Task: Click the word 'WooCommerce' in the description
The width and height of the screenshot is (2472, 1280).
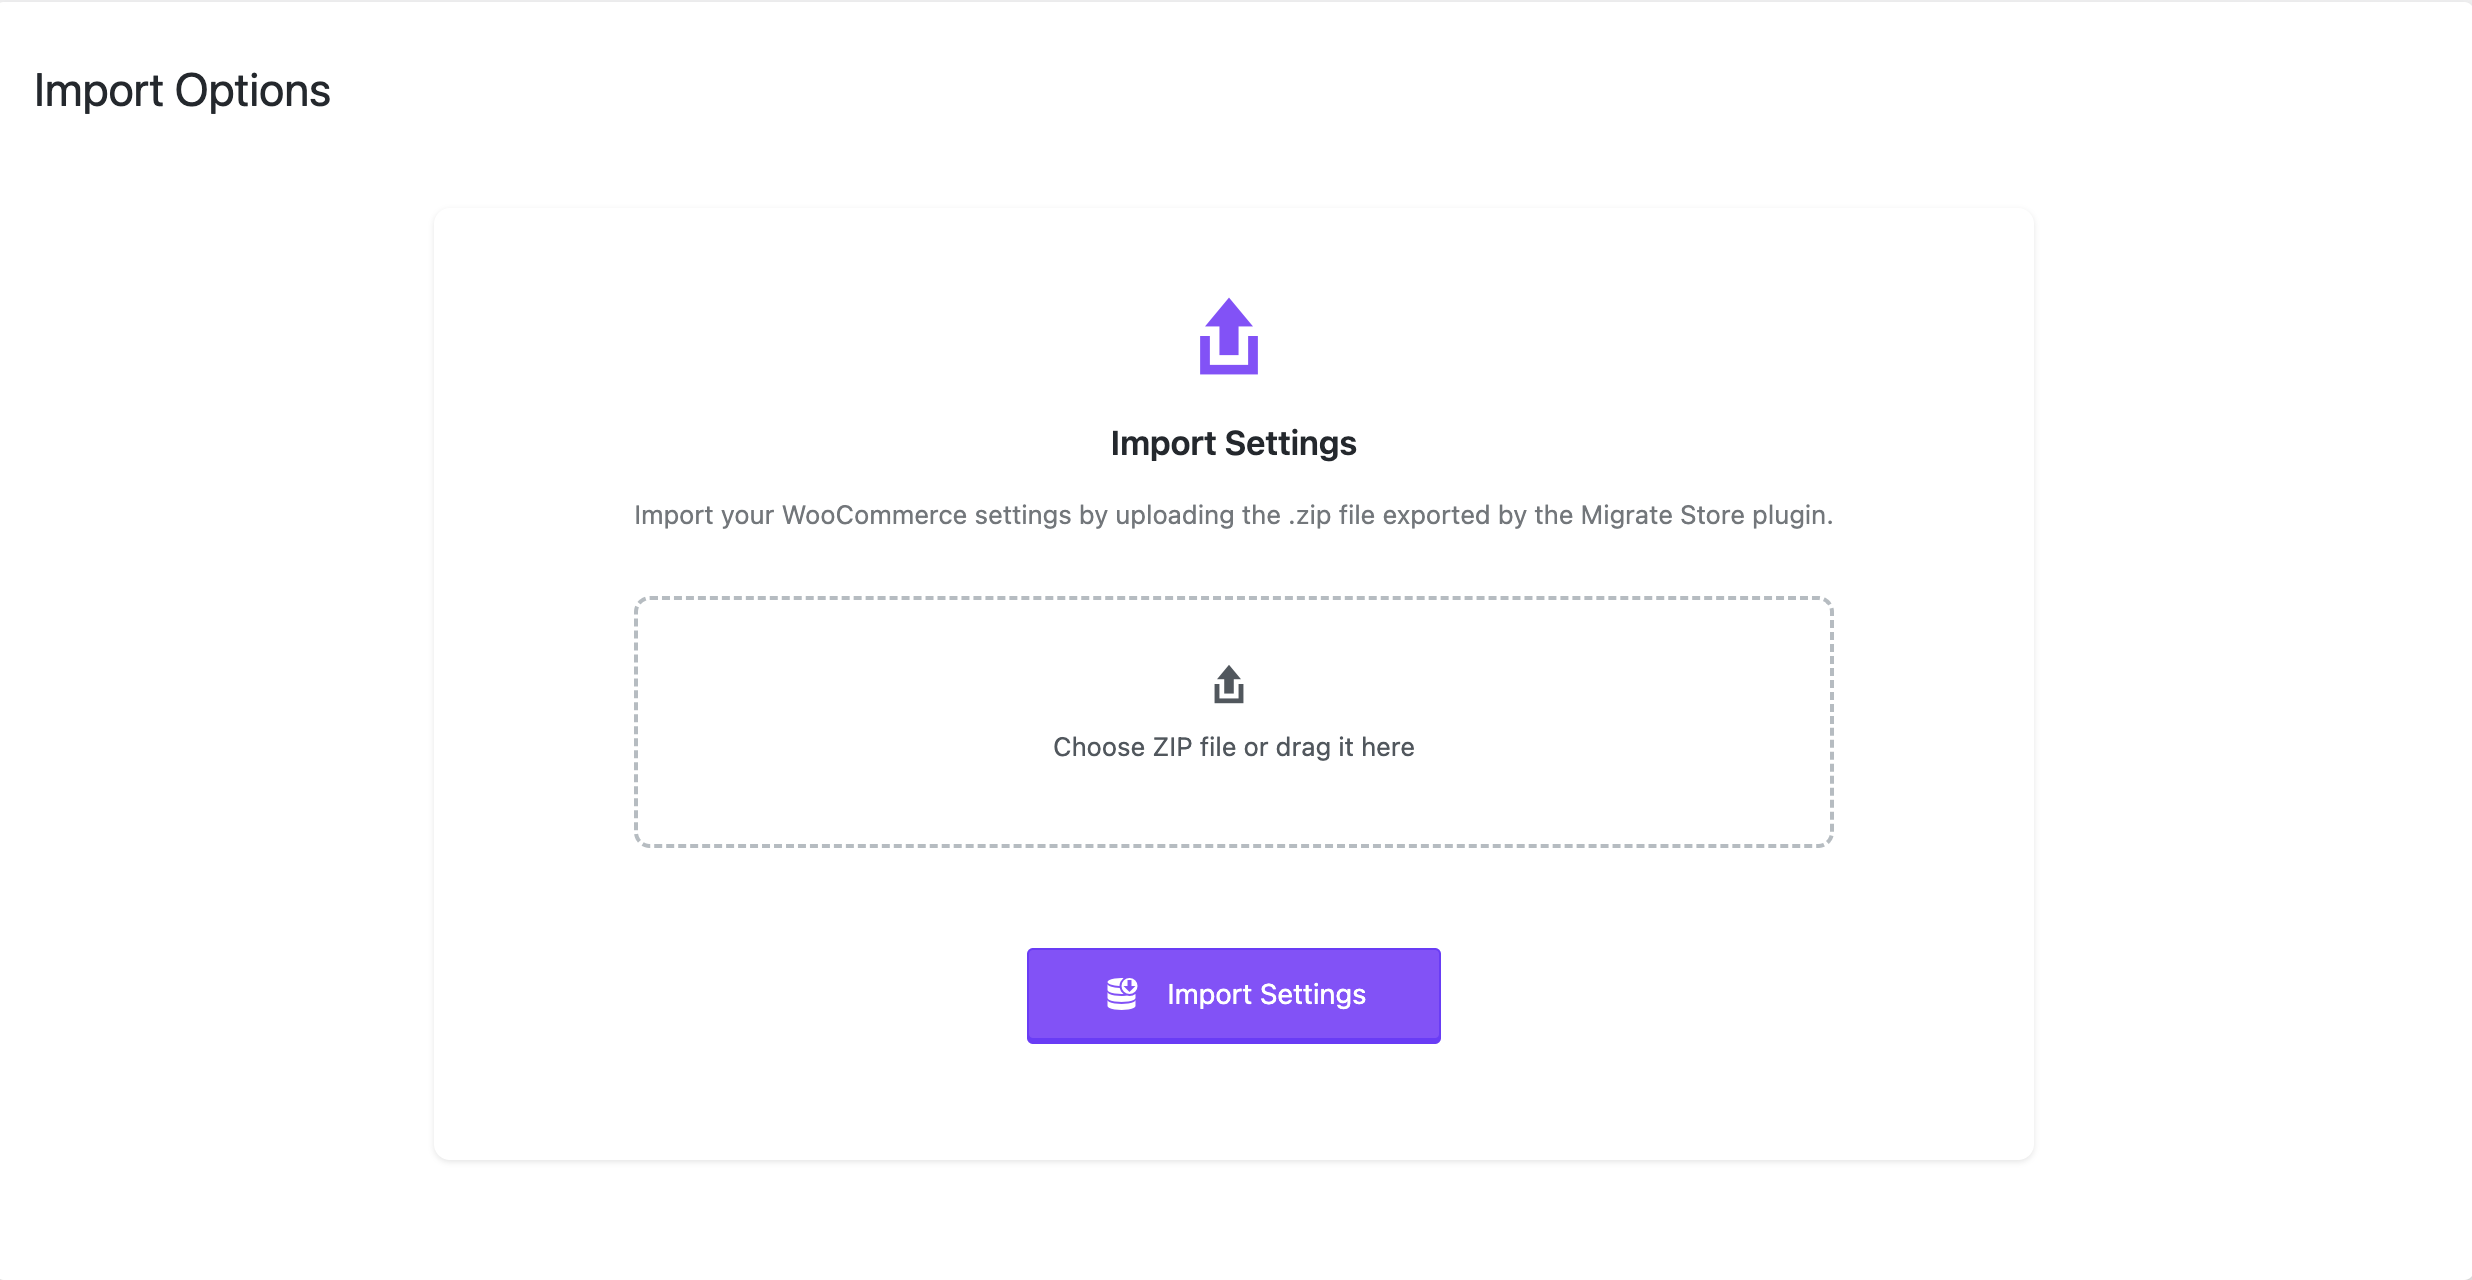Action: (x=874, y=515)
